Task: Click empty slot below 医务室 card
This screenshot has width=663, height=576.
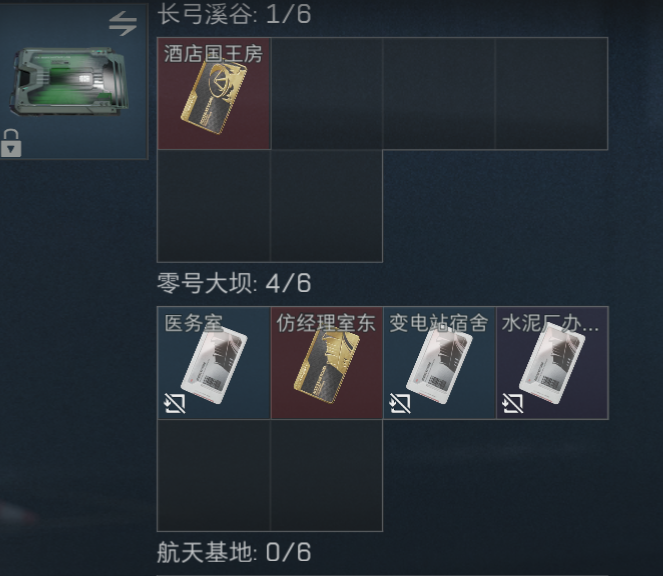Action: click(x=214, y=475)
